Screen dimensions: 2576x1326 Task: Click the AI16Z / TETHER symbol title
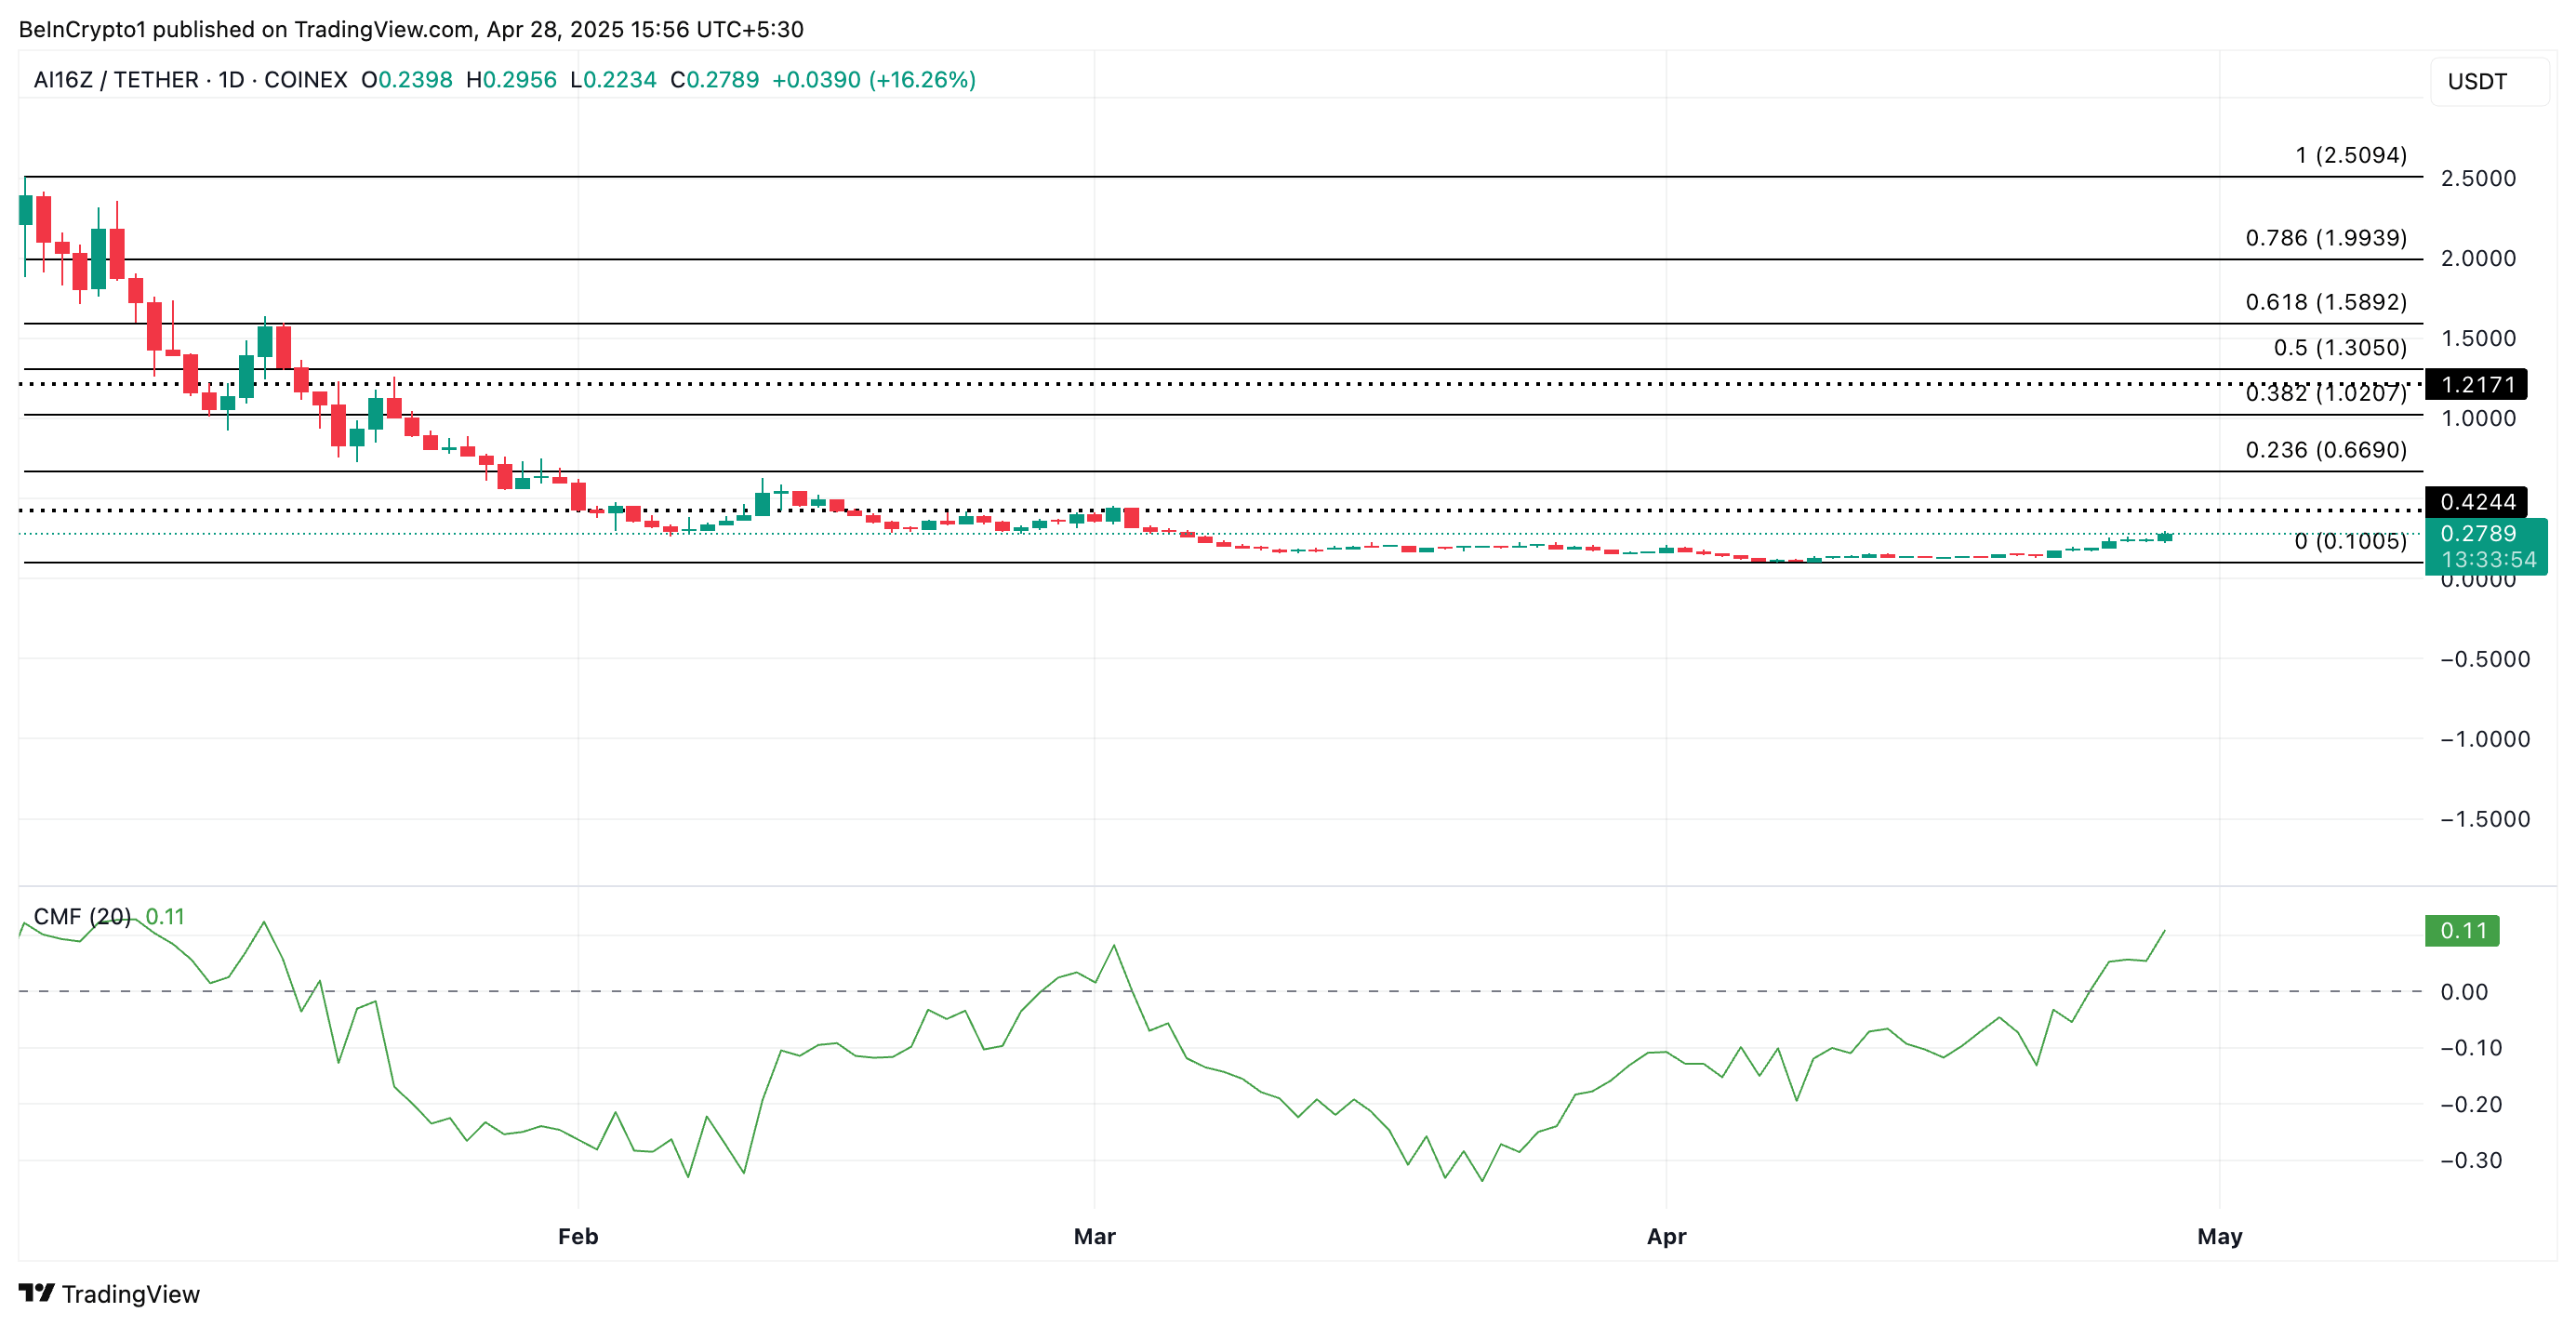[115, 80]
